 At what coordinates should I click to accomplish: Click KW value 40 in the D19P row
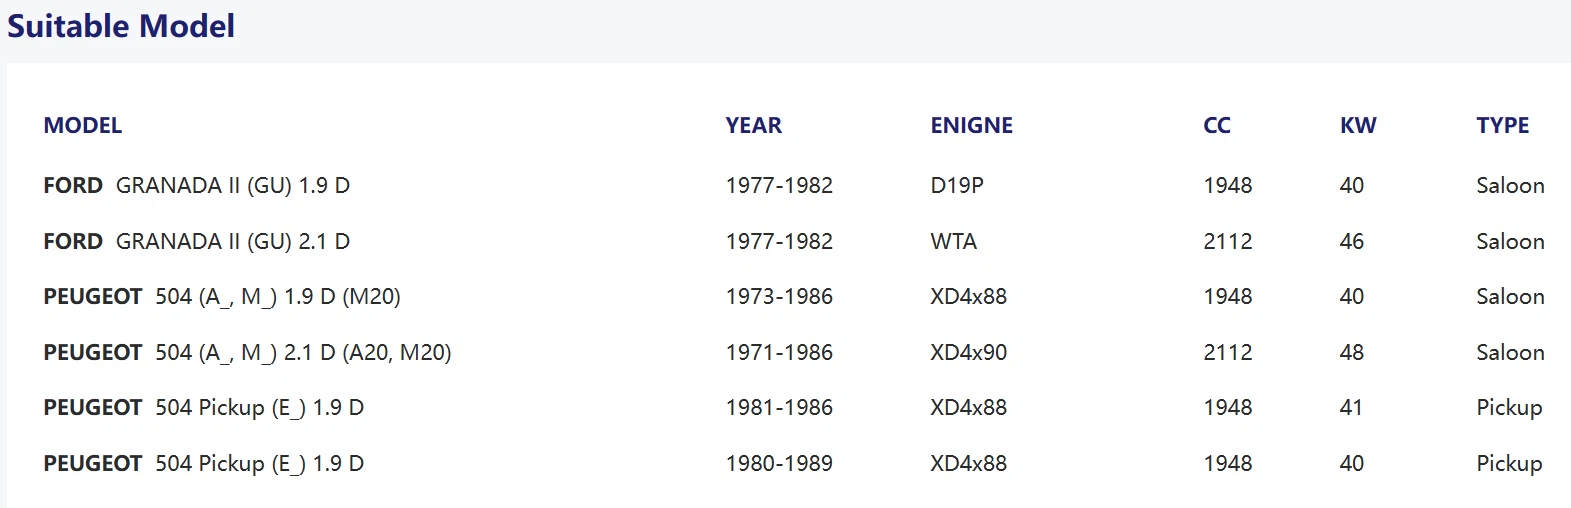pos(1352,186)
